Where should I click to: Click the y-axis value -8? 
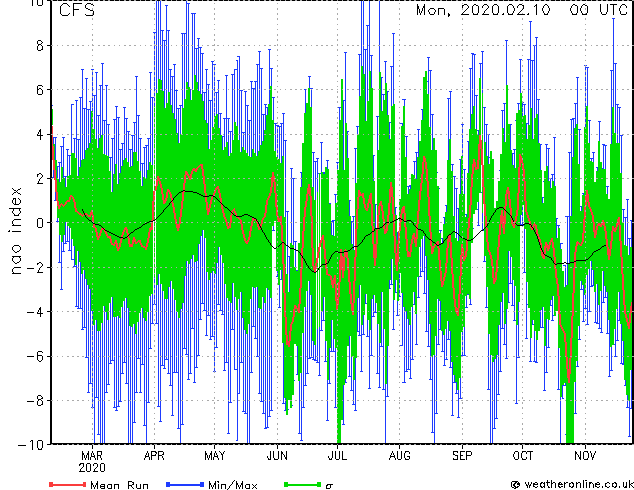tap(35, 401)
